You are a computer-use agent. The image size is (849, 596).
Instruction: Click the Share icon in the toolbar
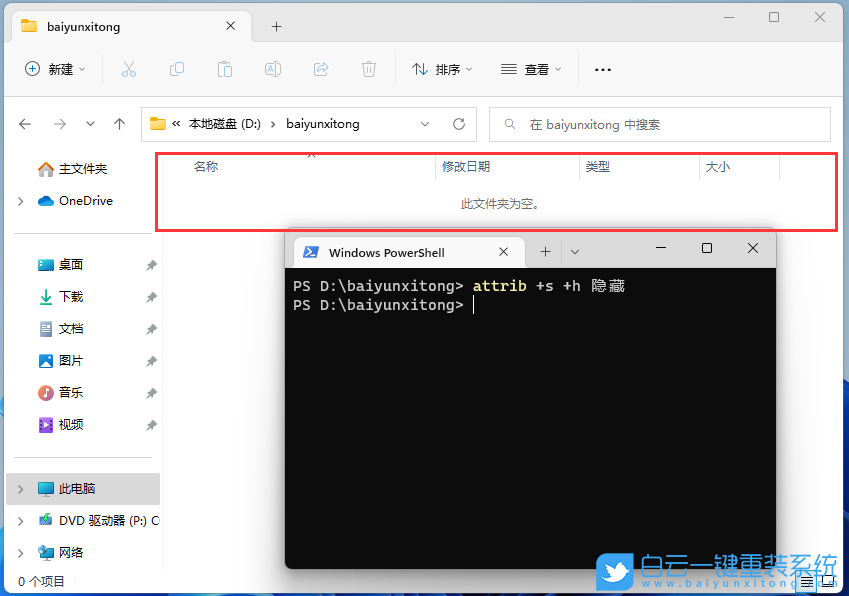pos(320,69)
